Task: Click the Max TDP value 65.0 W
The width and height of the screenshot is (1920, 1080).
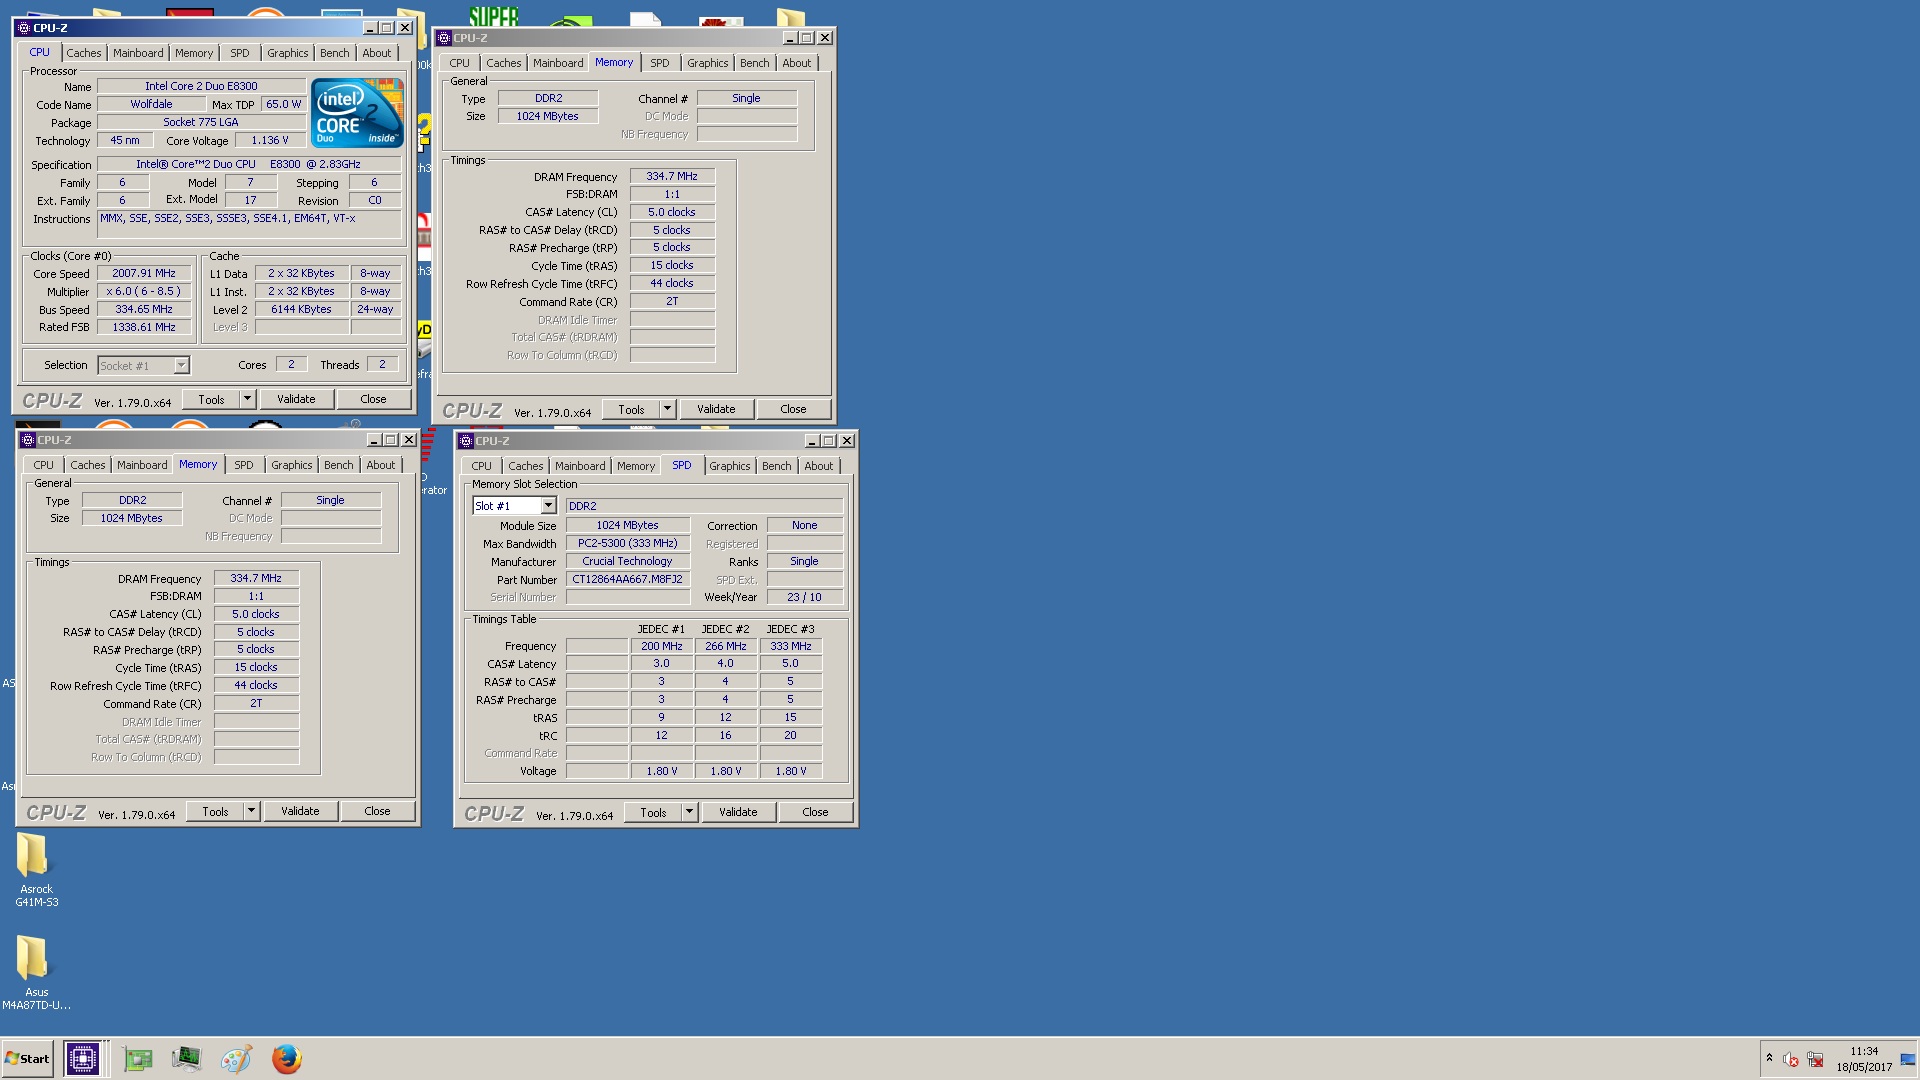Action: pyautogui.click(x=283, y=104)
